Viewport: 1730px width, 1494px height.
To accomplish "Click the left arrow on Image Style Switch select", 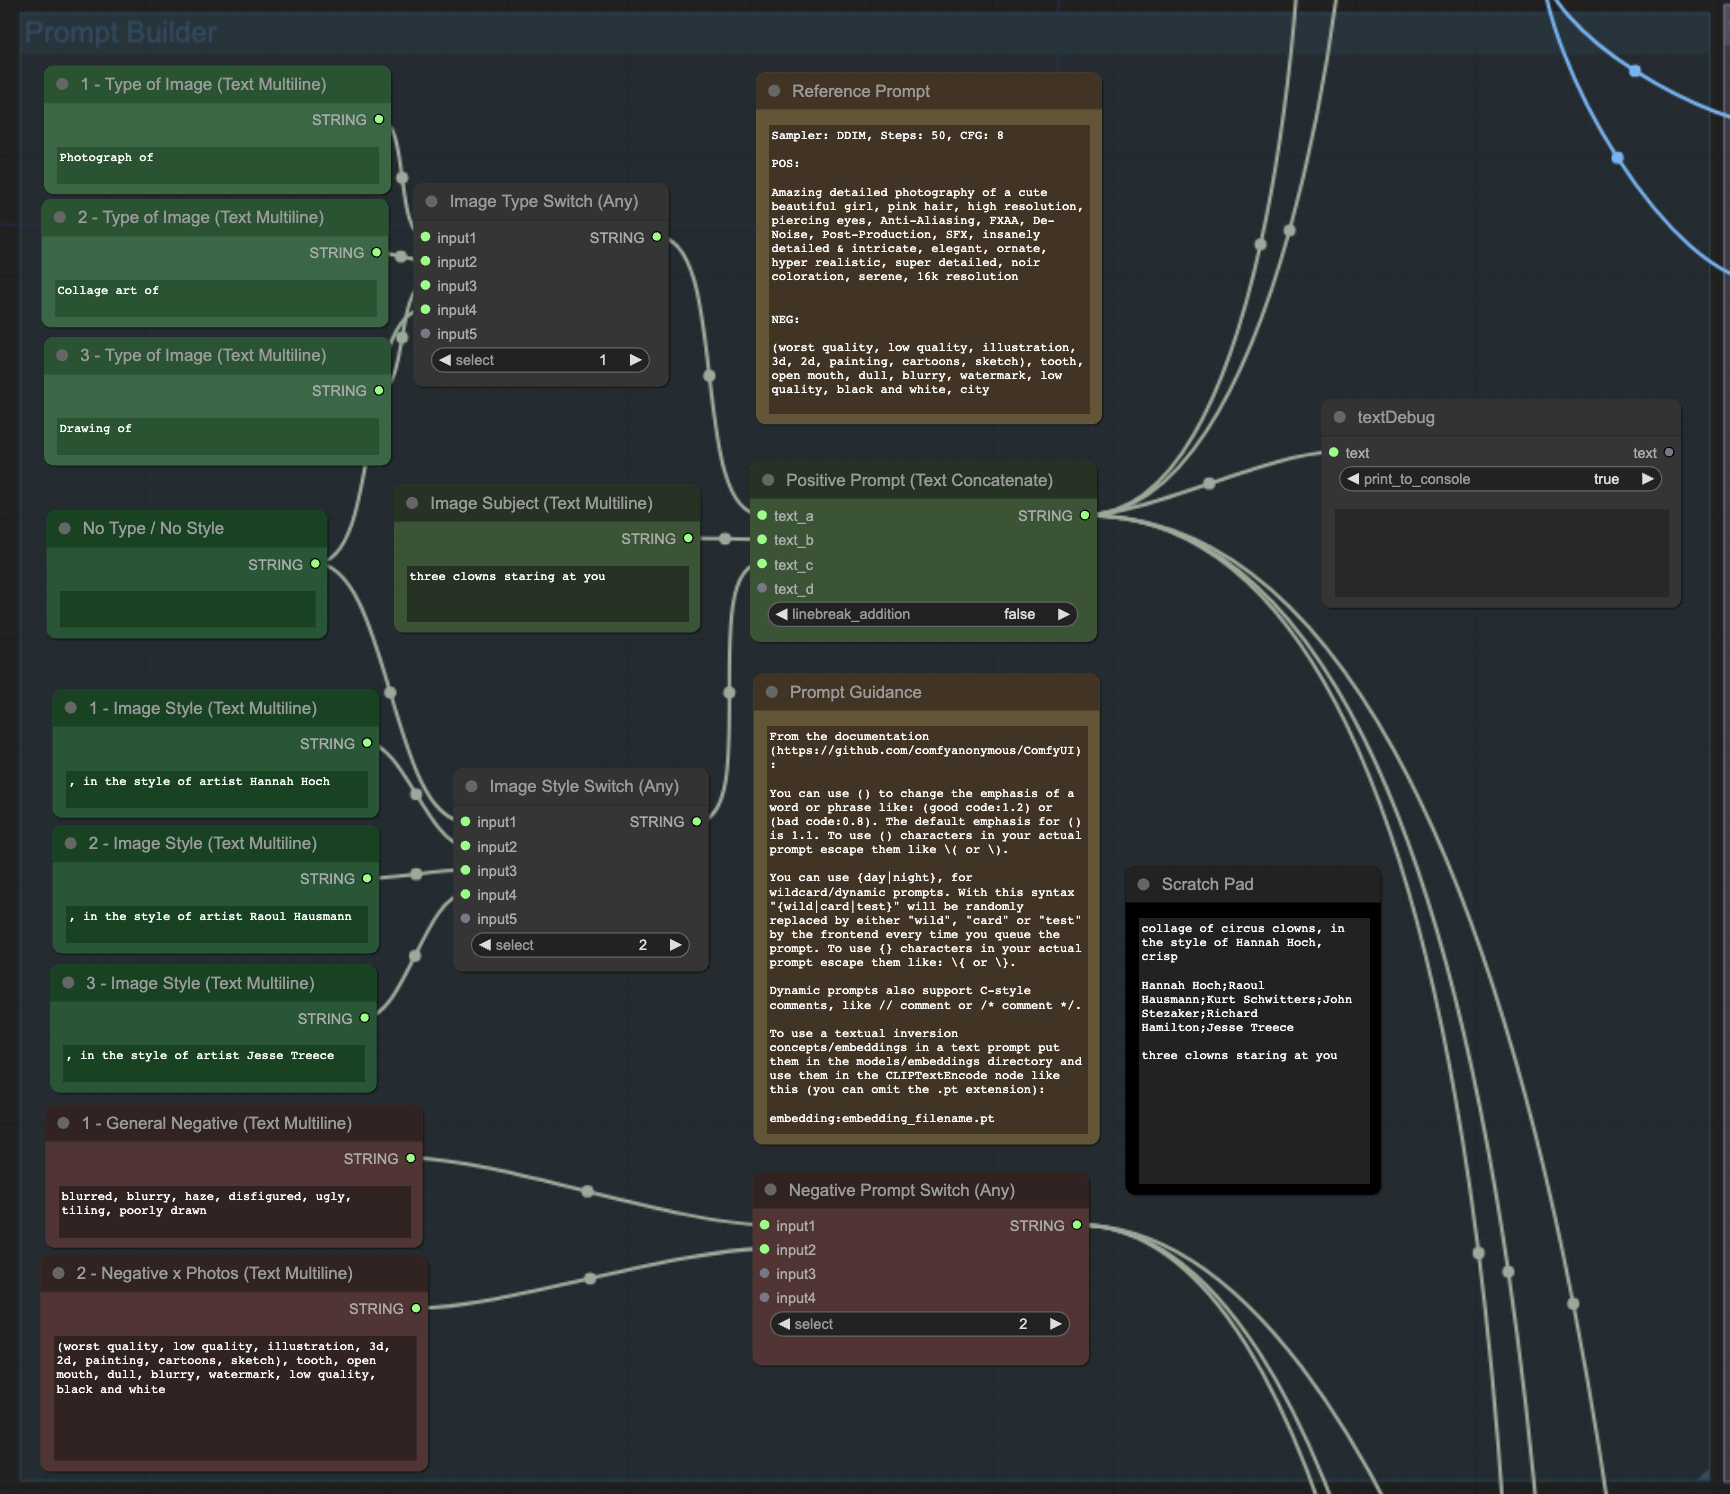I will [x=485, y=944].
